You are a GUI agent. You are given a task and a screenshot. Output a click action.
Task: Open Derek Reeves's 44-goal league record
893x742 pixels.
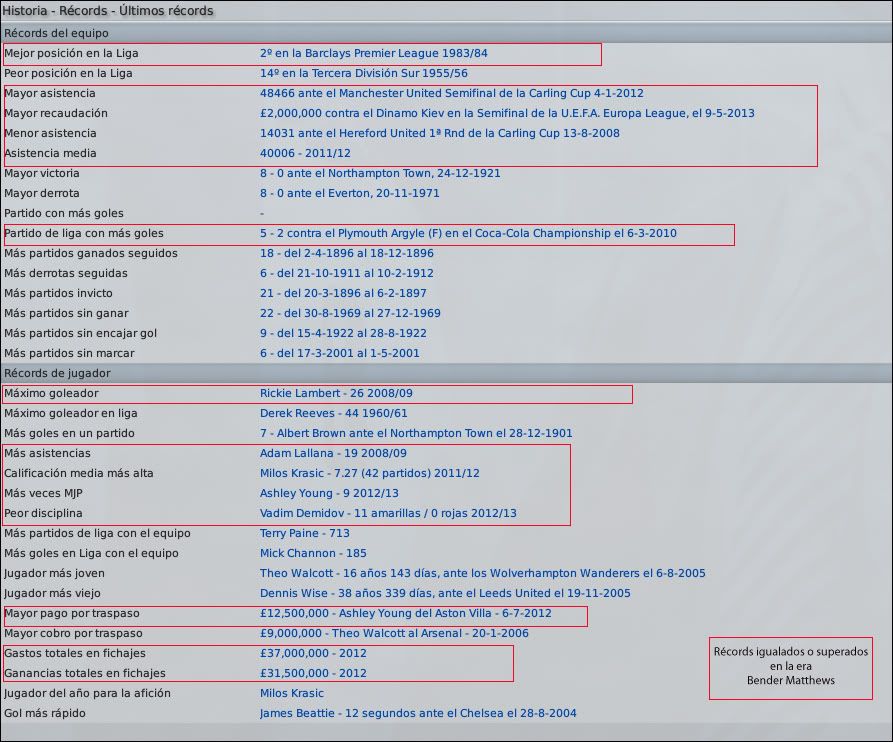click(334, 413)
